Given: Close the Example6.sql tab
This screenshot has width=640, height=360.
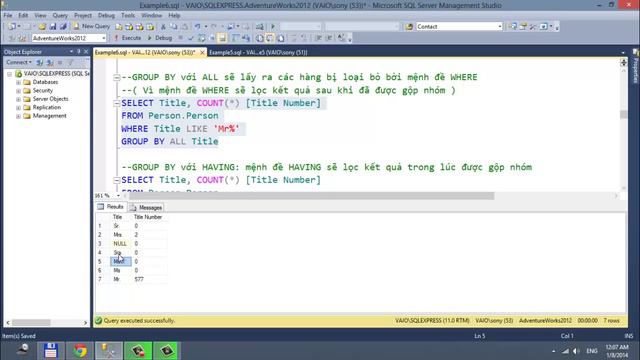Looking at the screenshot, I should pos(202,53).
